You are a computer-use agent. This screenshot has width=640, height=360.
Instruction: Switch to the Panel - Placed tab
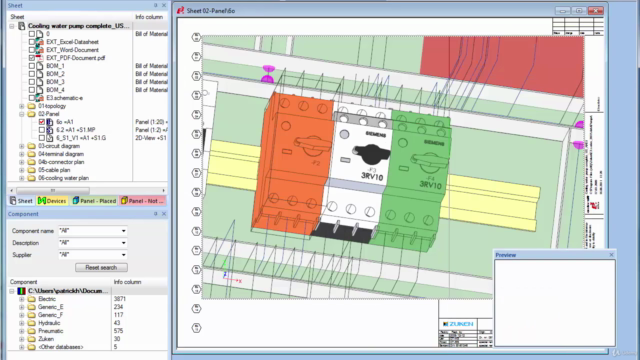click(x=94, y=201)
